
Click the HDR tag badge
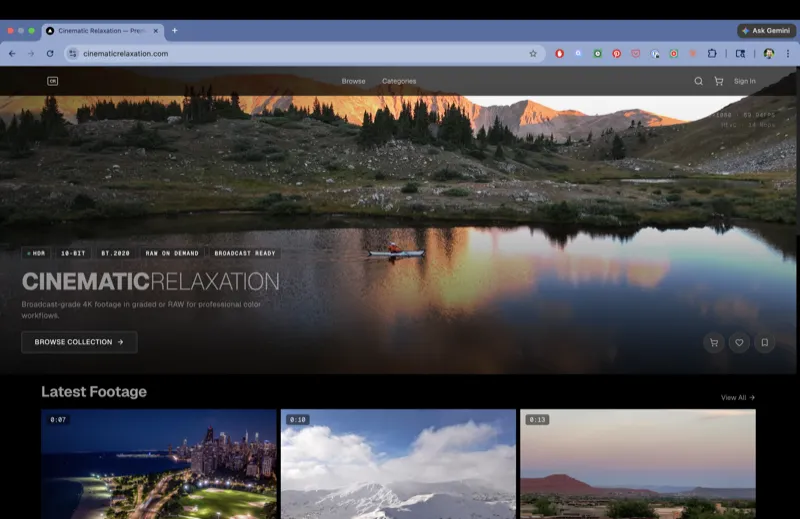[x=36, y=253]
